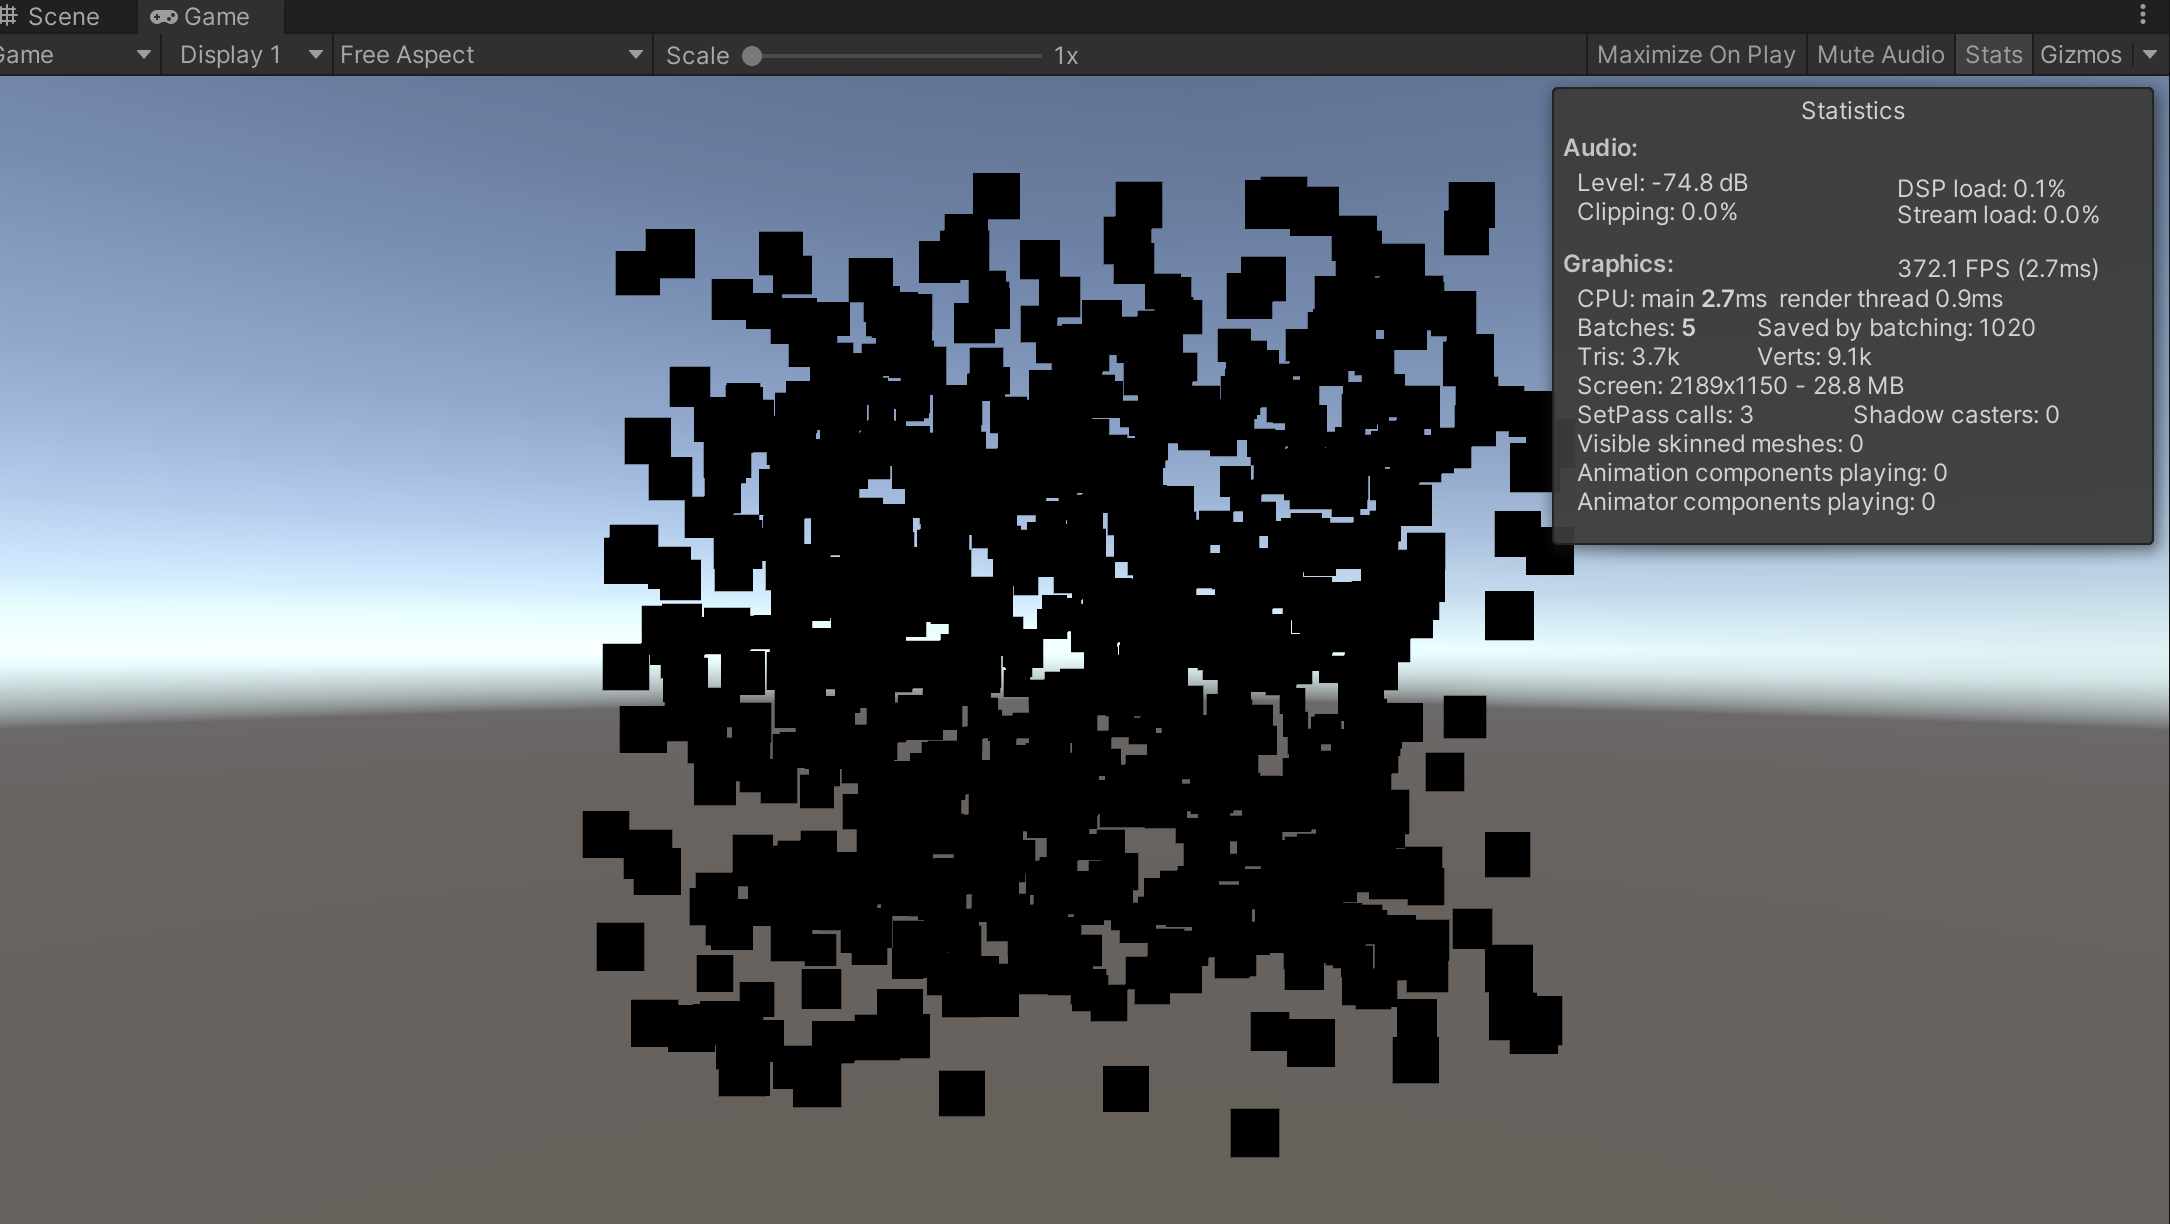
Task: Open the vertical ellipsis menu at top right
Action: (x=2143, y=15)
